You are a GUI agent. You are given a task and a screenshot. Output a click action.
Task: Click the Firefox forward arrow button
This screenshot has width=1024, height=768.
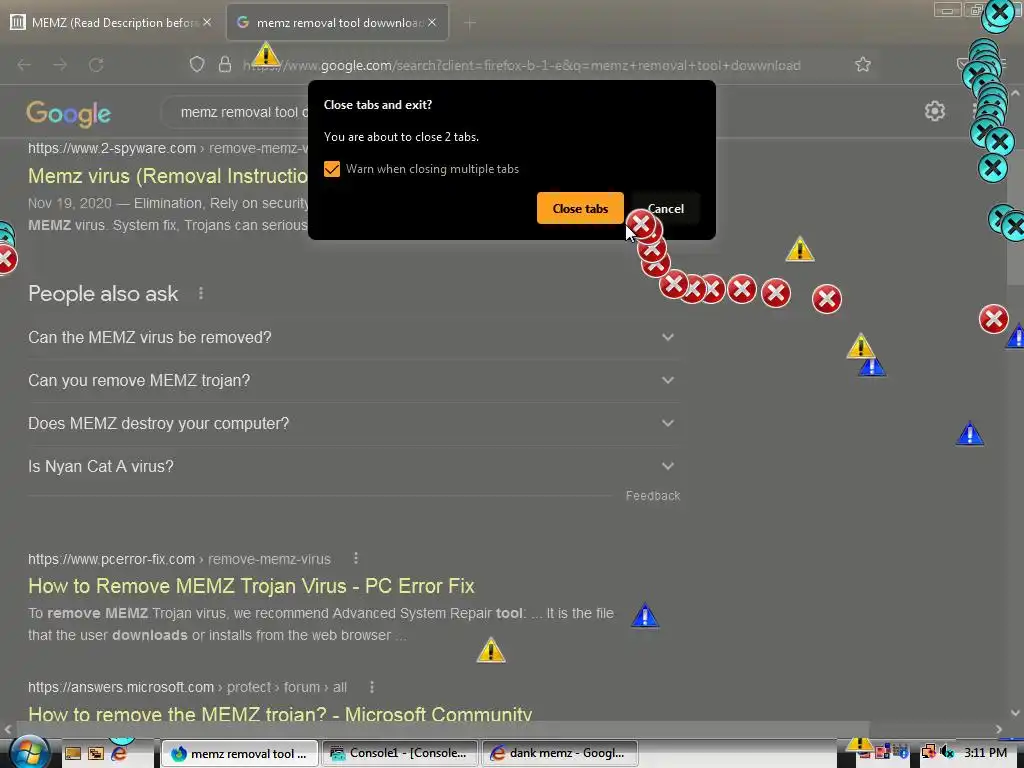[60, 65]
